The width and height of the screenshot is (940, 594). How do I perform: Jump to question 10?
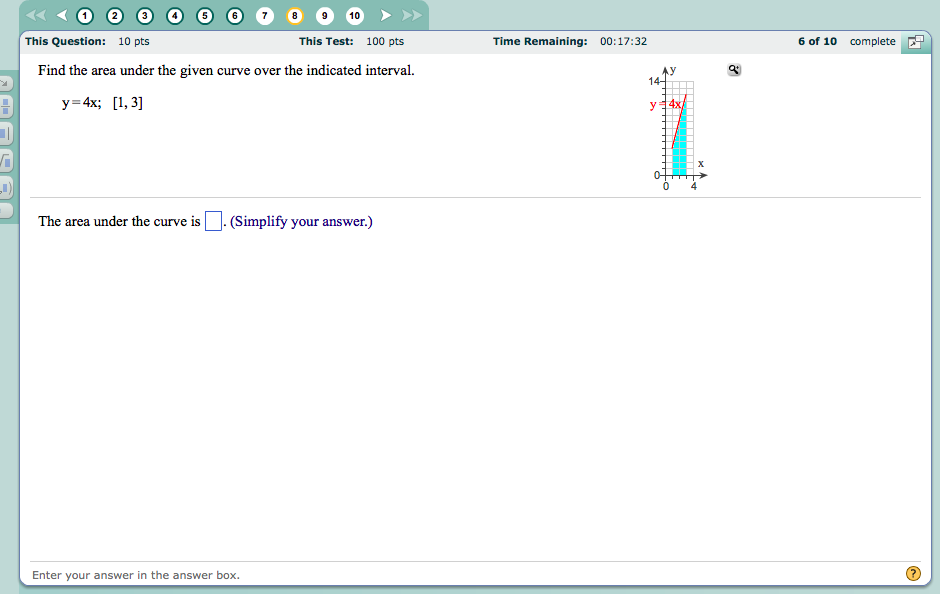click(x=354, y=16)
